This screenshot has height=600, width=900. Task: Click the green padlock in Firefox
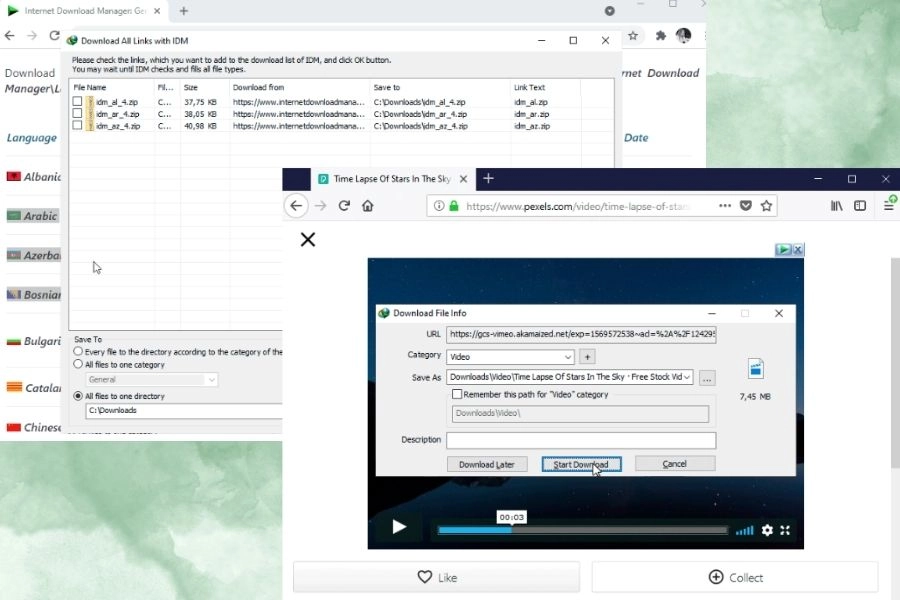pyautogui.click(x=454, y=206)
